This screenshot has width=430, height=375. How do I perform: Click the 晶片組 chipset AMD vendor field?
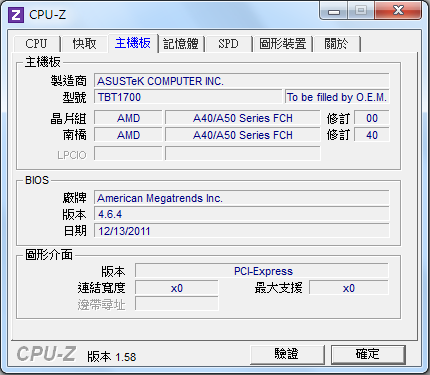click(x=128, y=118)
